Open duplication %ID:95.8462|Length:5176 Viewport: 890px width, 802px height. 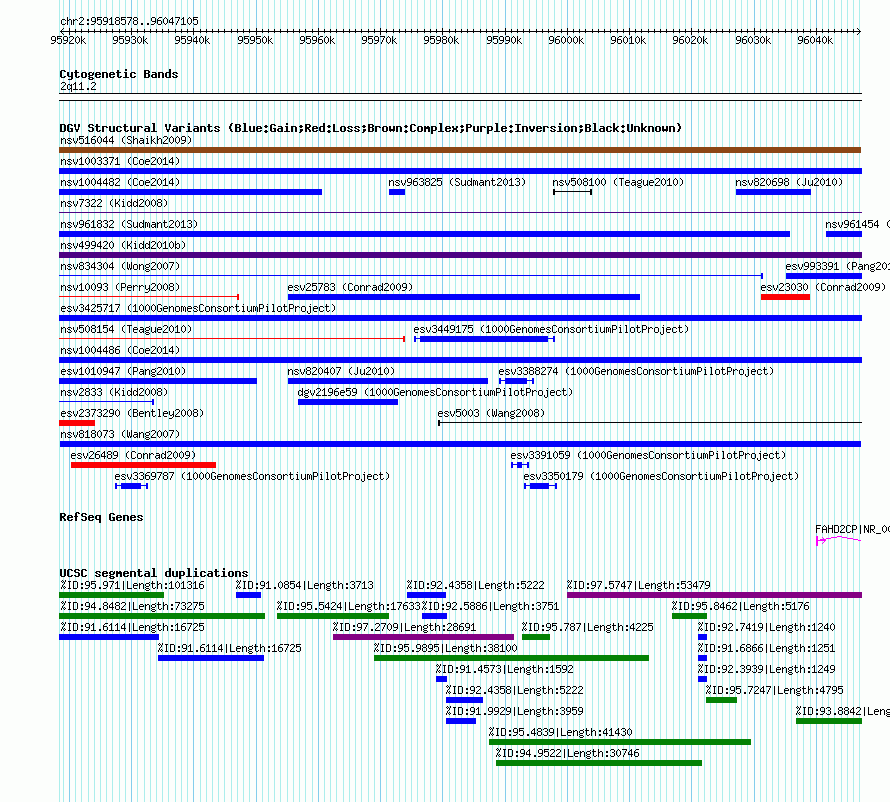click(x=741, y=606)
